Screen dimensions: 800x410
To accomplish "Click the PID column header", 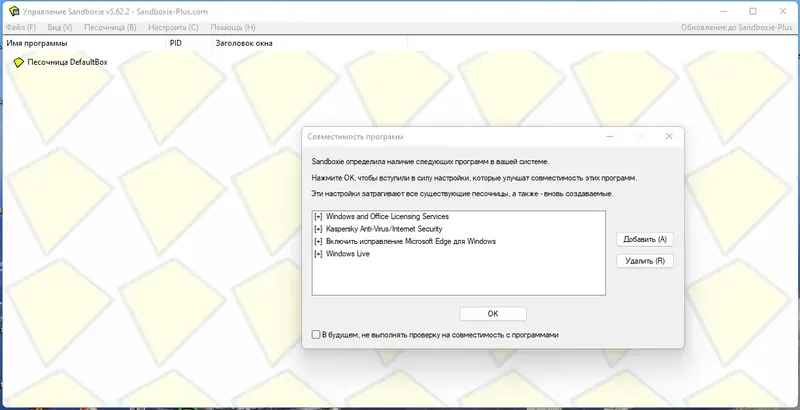I will point(188,43).
